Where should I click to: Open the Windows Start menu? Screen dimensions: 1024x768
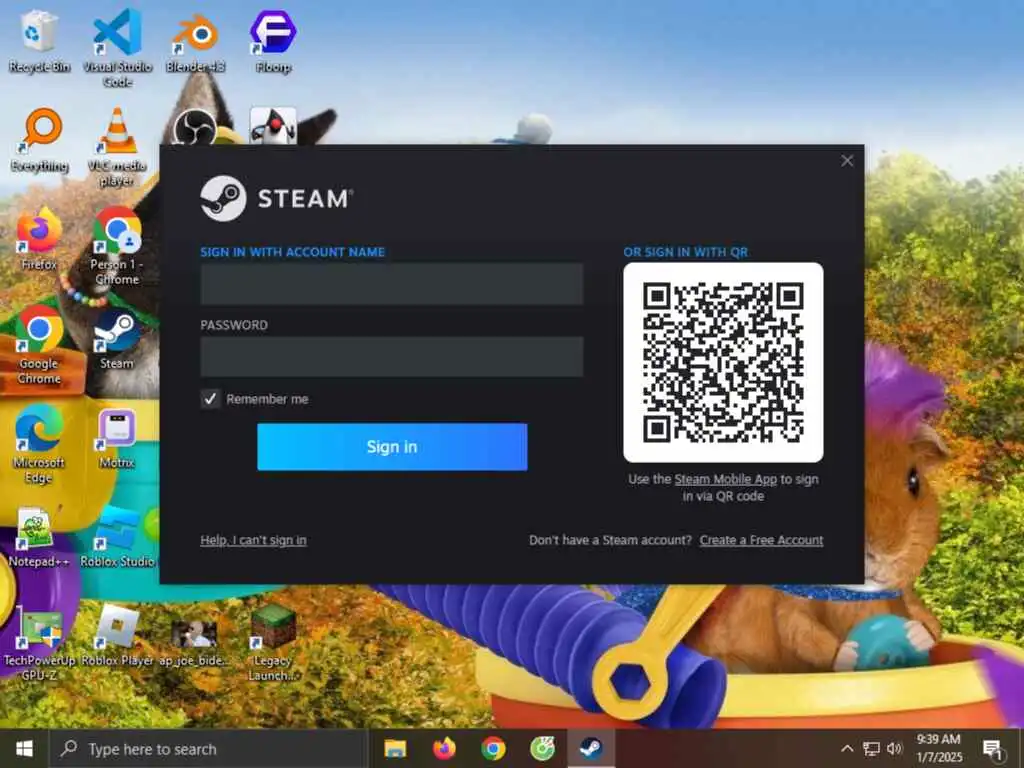pos(24,748)
